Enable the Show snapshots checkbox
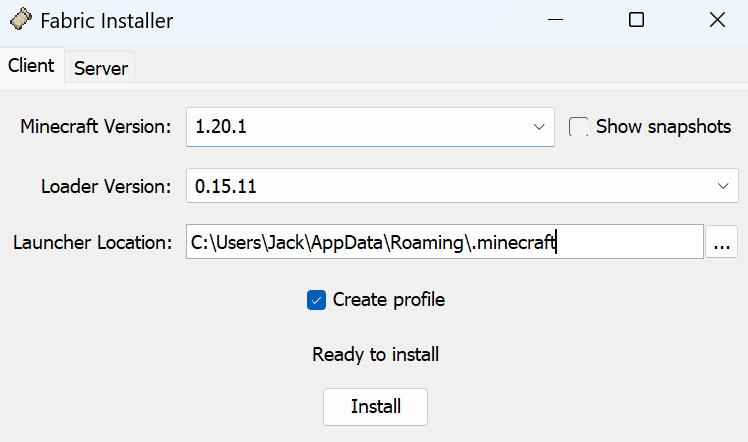This screenshot has width=748, height=442. click(578, 127)
